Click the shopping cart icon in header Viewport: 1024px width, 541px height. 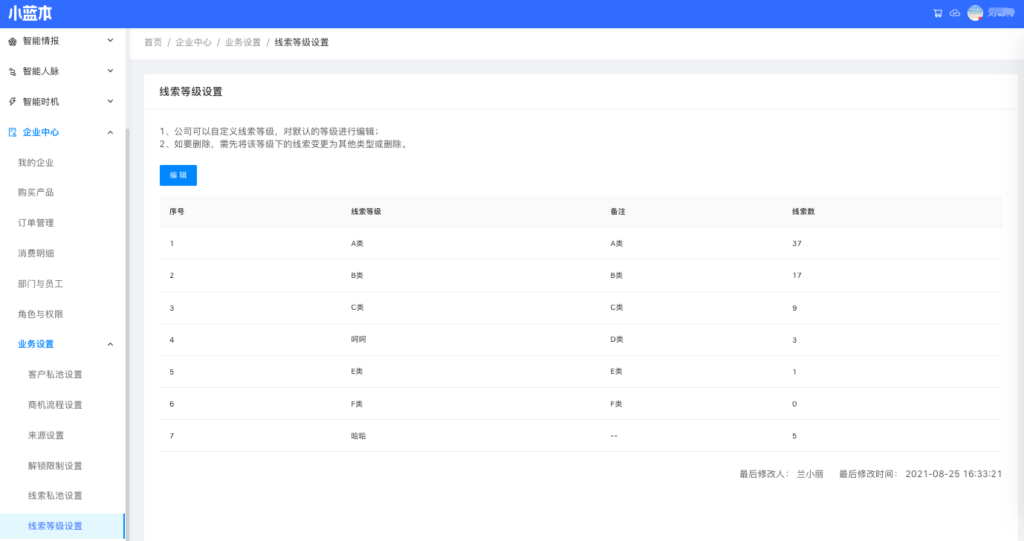(937, 13)
